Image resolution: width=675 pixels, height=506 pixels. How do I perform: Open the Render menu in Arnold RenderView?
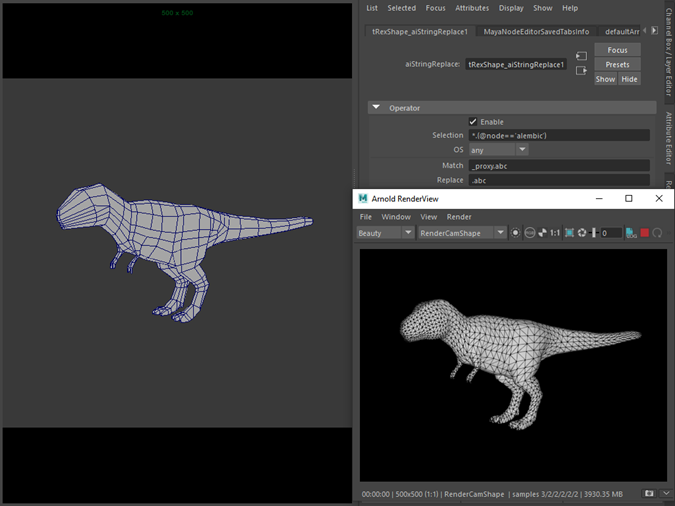[459, 216]
